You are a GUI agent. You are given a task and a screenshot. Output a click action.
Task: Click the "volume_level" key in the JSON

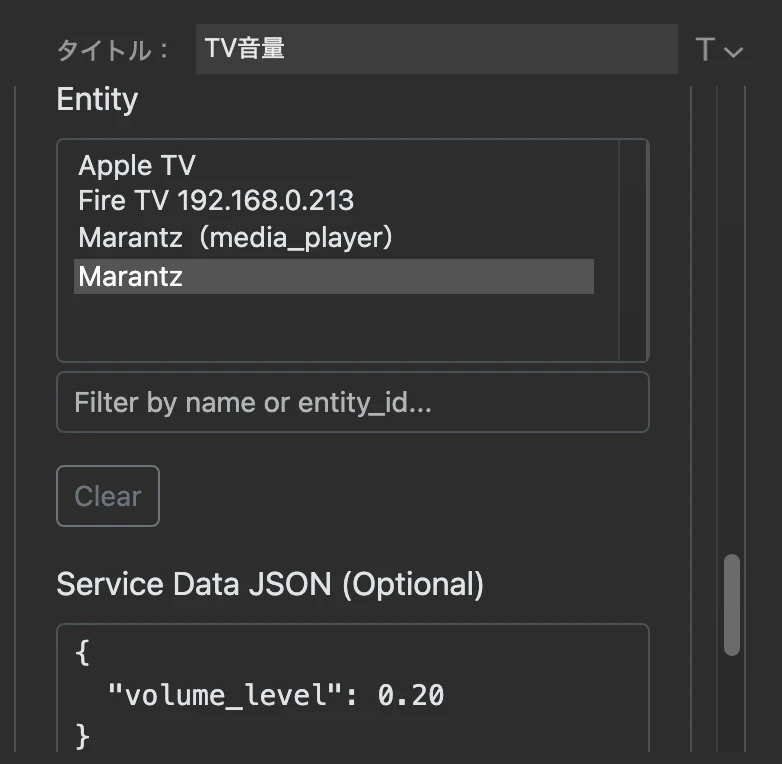coord(225,695)
